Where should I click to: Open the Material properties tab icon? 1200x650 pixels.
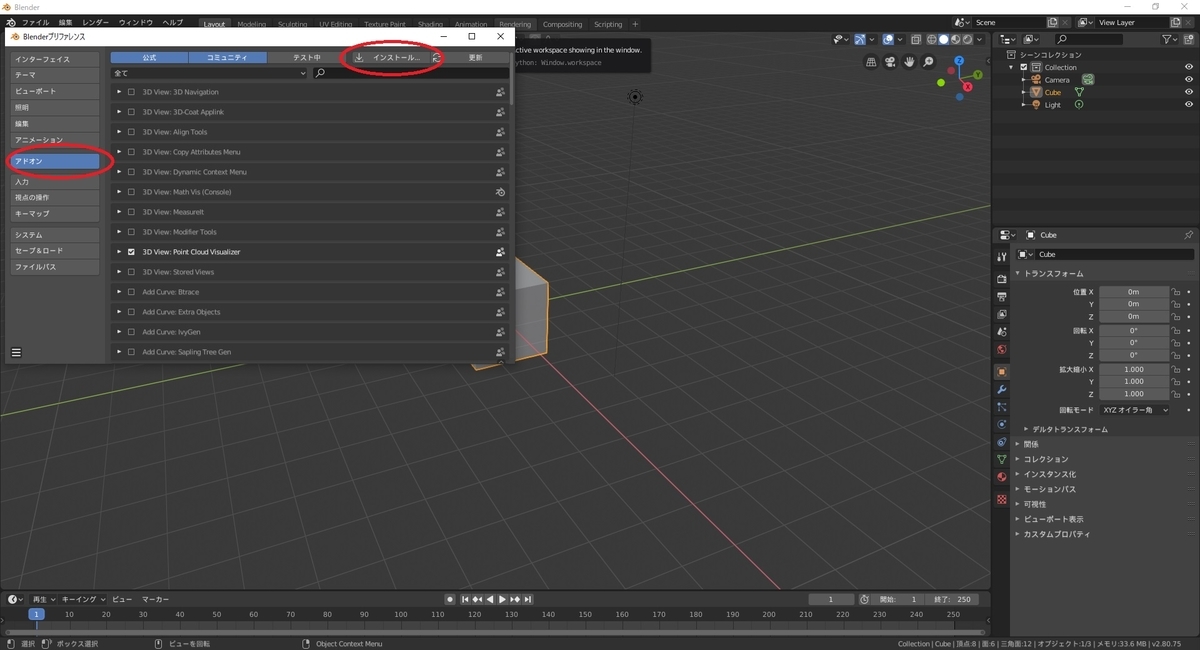[x=1002, y=477]
